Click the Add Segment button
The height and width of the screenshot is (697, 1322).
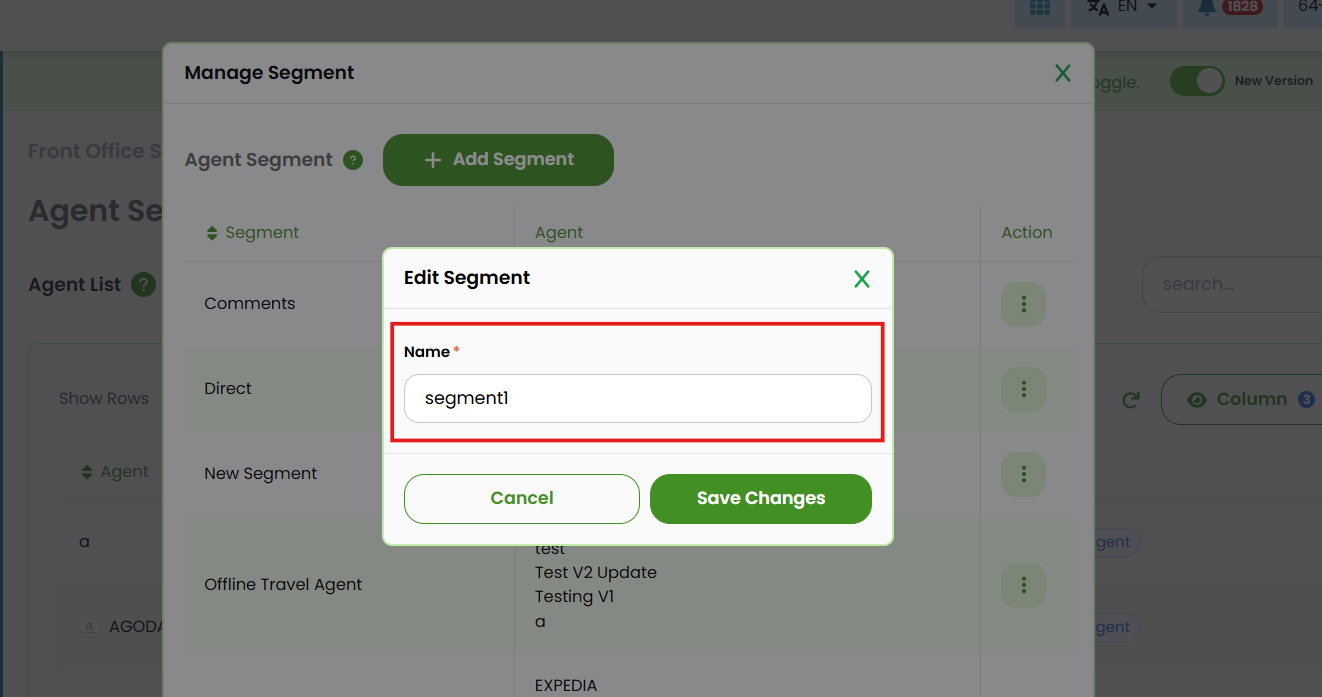498,160
